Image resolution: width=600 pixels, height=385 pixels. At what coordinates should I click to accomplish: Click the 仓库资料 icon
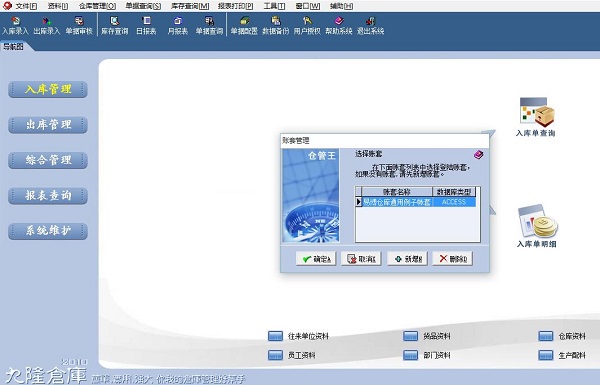pos(546,336)
